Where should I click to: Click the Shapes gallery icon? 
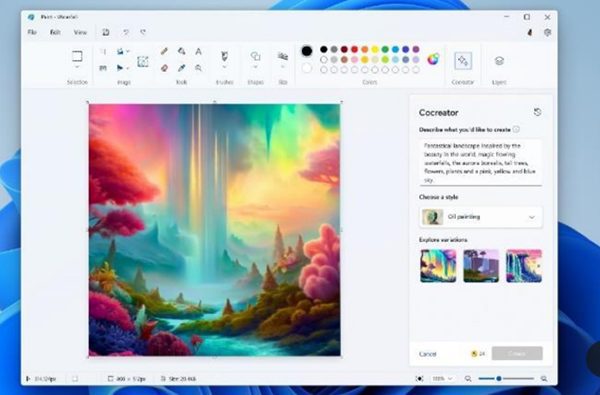[x=255, y=56]
